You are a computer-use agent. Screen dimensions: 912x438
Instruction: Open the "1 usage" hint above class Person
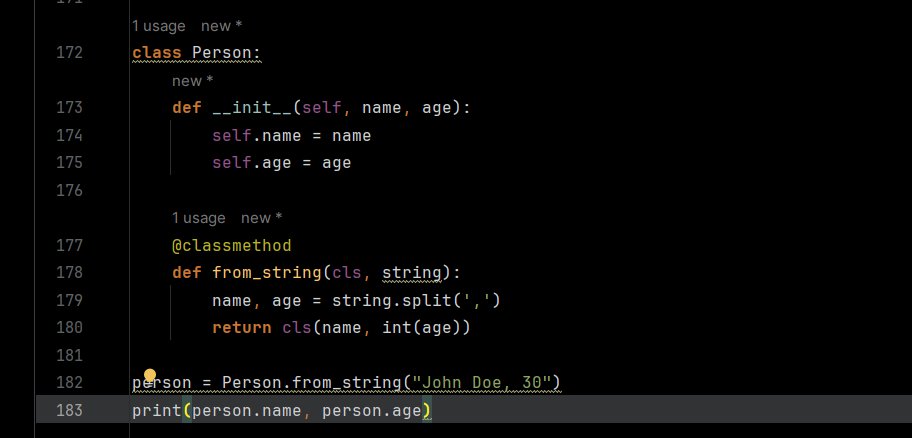(x=158, y=26)
